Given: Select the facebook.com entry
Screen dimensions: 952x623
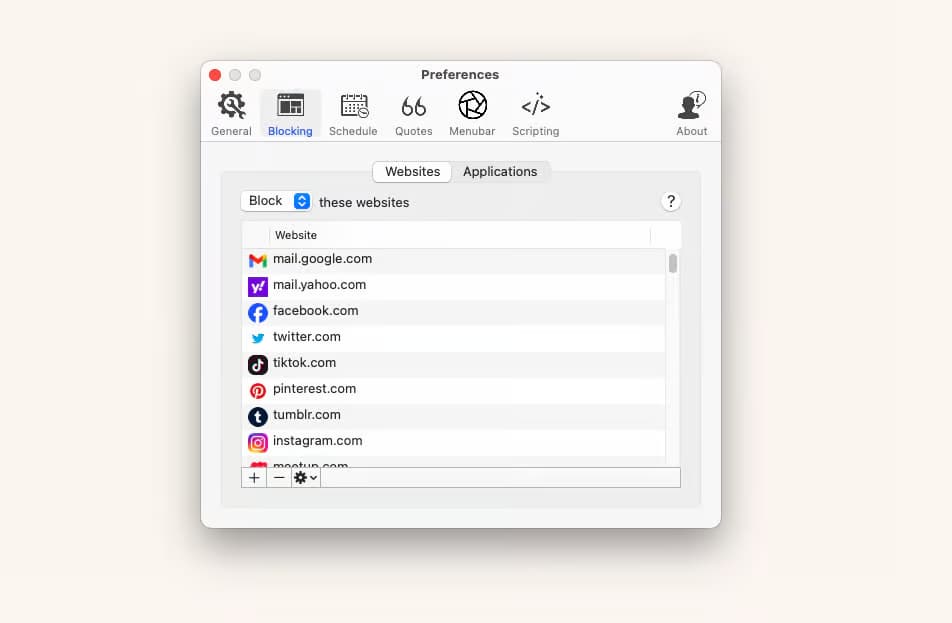Looking at the screenshot, I should click(x=315, y=311).
